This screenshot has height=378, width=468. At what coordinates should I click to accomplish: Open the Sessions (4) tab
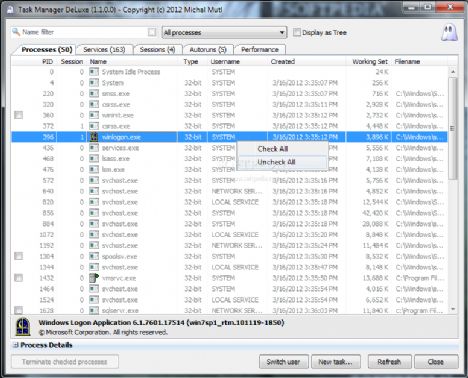coord(157,50)
